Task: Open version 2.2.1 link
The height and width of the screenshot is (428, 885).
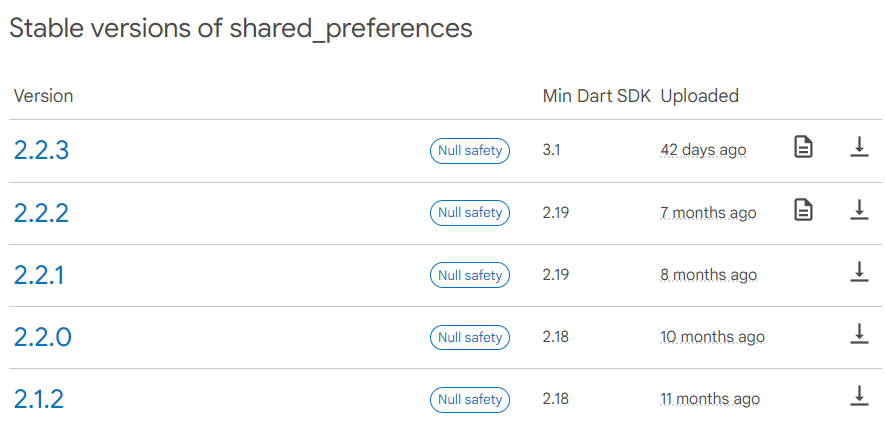Action: [x=39, y=276]
